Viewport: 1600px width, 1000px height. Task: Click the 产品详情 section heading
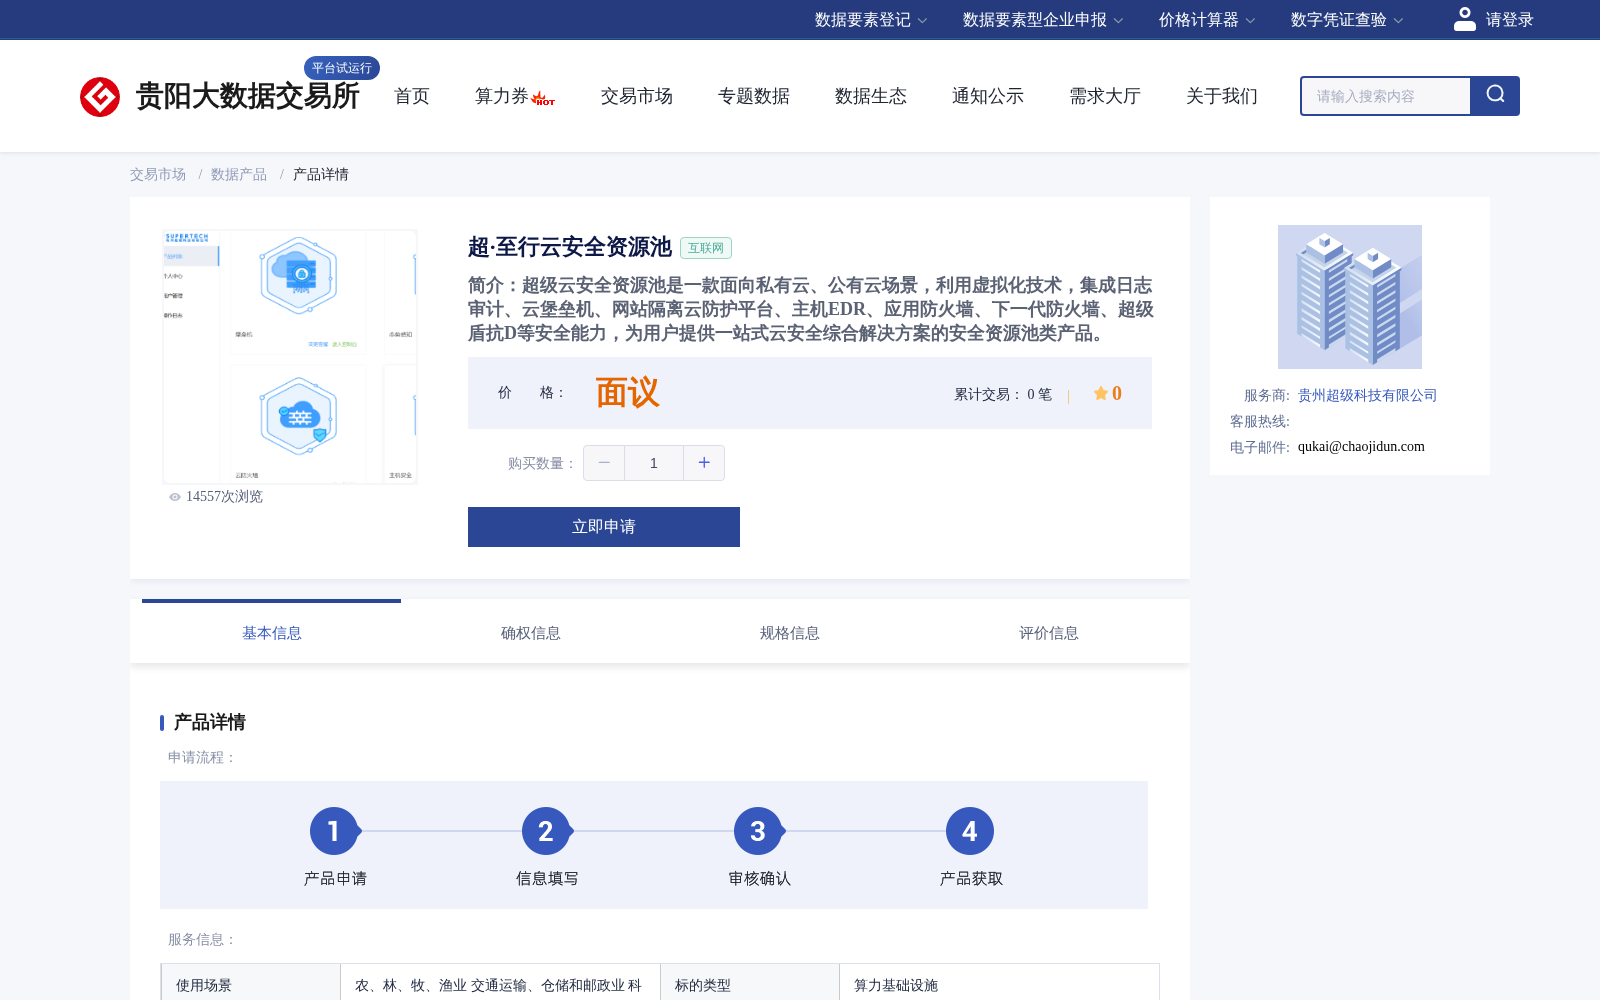[210, 722]
